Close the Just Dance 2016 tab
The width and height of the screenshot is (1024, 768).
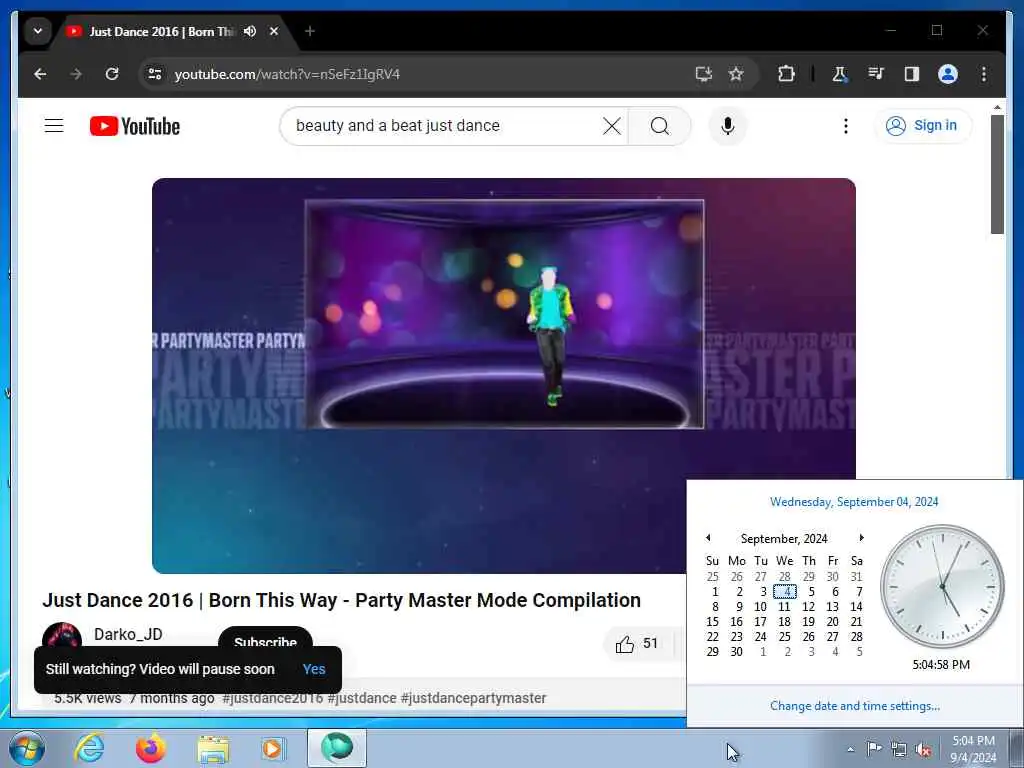(x=274, y=31)
